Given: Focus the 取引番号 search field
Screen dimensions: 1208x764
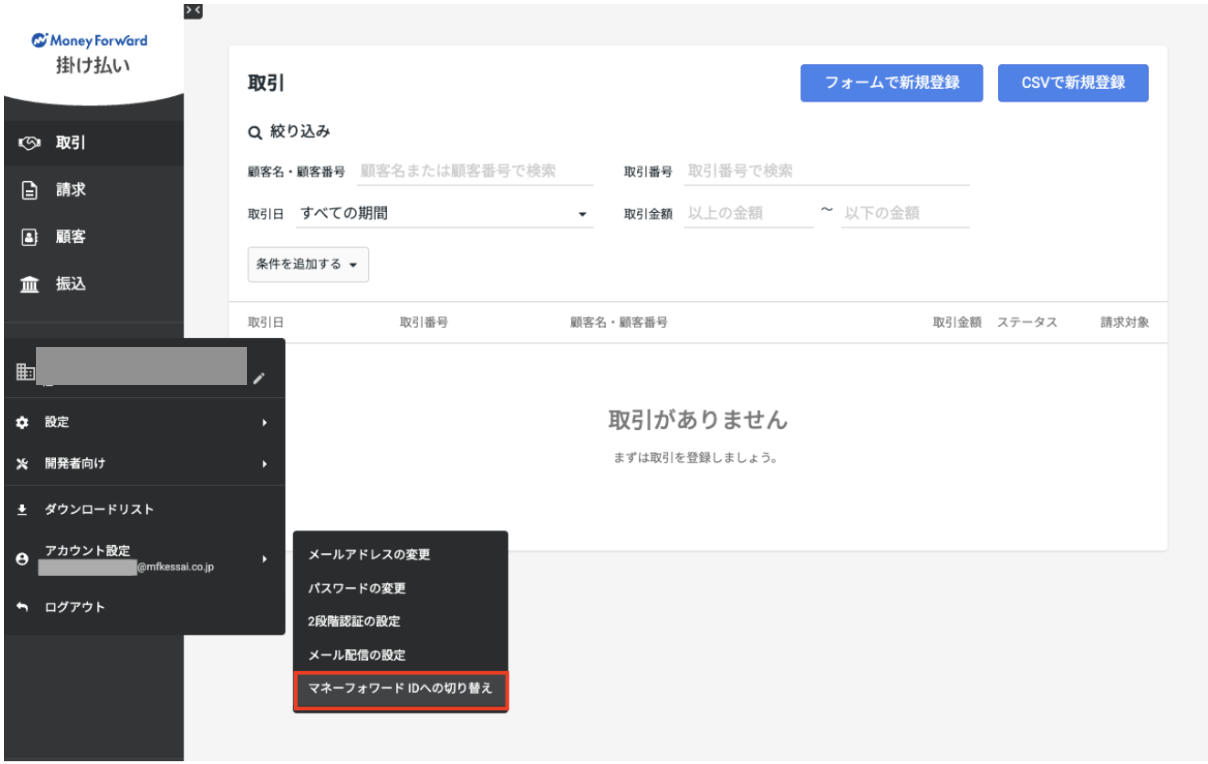Looking at the screenshot, I should (x=827, y=171).
